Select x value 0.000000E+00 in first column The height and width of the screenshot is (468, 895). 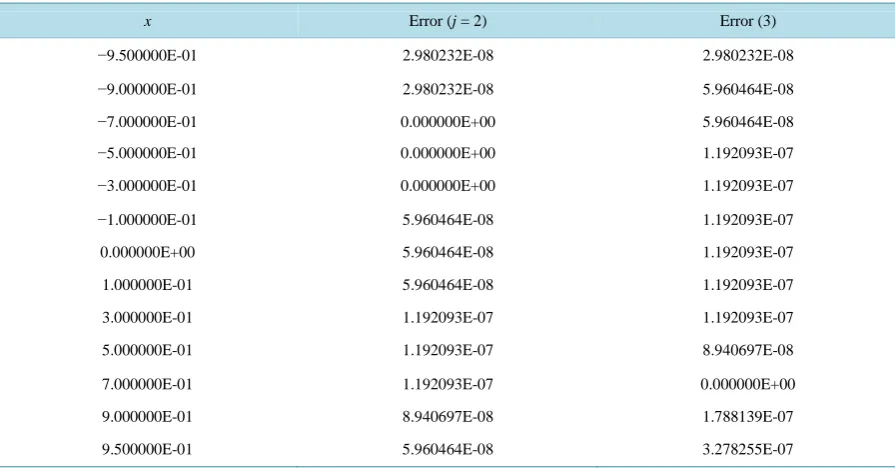click(147, 252)
